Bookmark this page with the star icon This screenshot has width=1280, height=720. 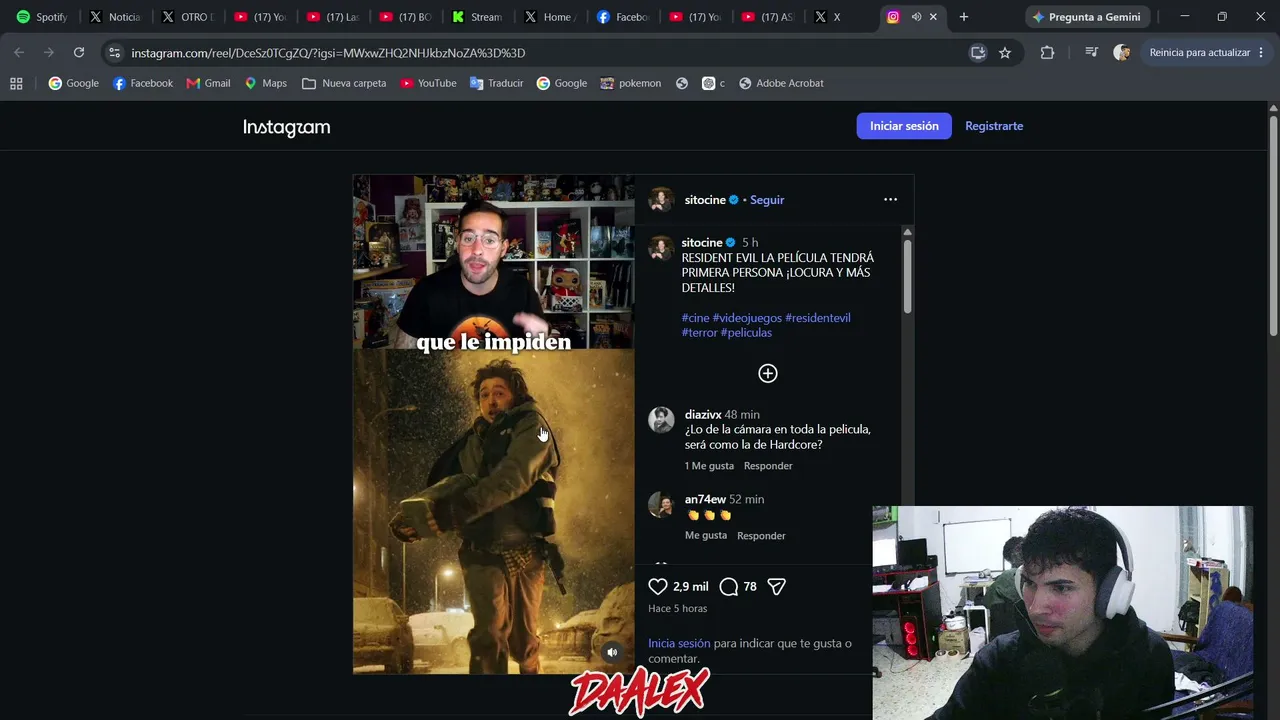coord(1005,53)
